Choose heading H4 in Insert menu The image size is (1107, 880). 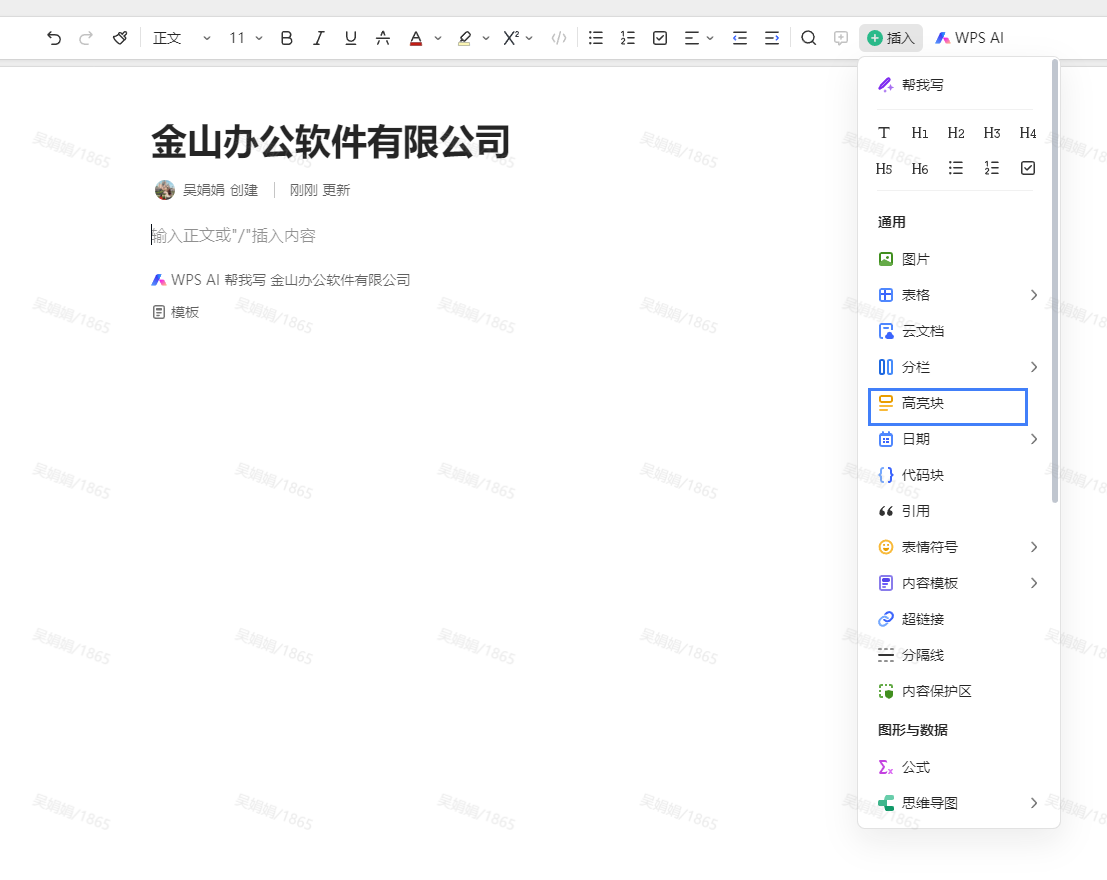click(x=1028, y=133)
